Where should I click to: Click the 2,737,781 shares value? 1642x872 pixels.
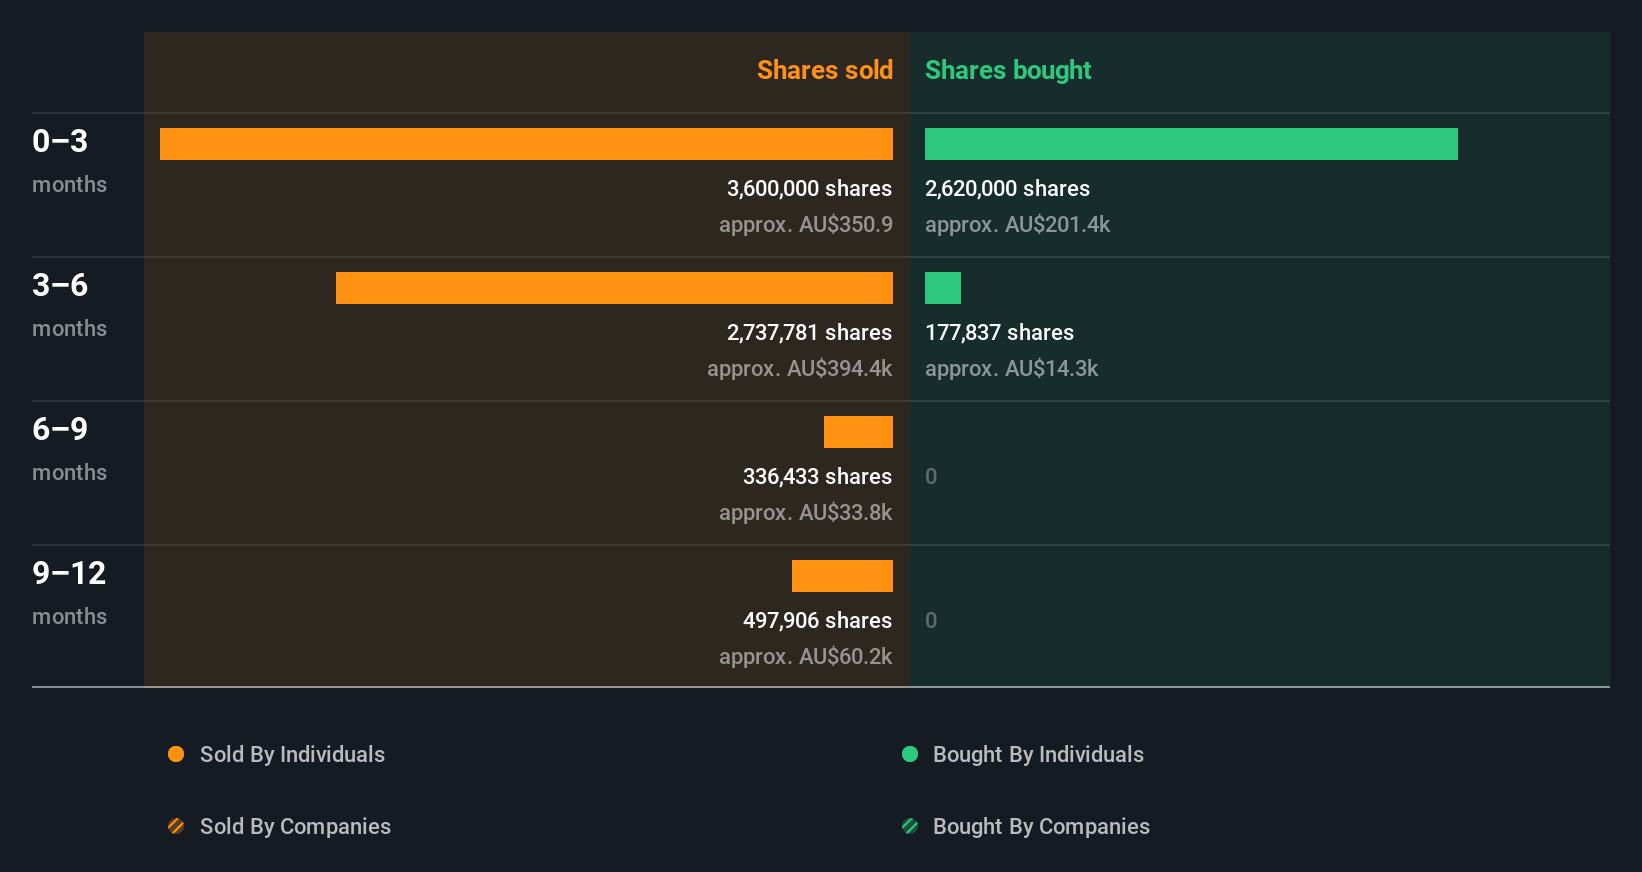[809, 332]
